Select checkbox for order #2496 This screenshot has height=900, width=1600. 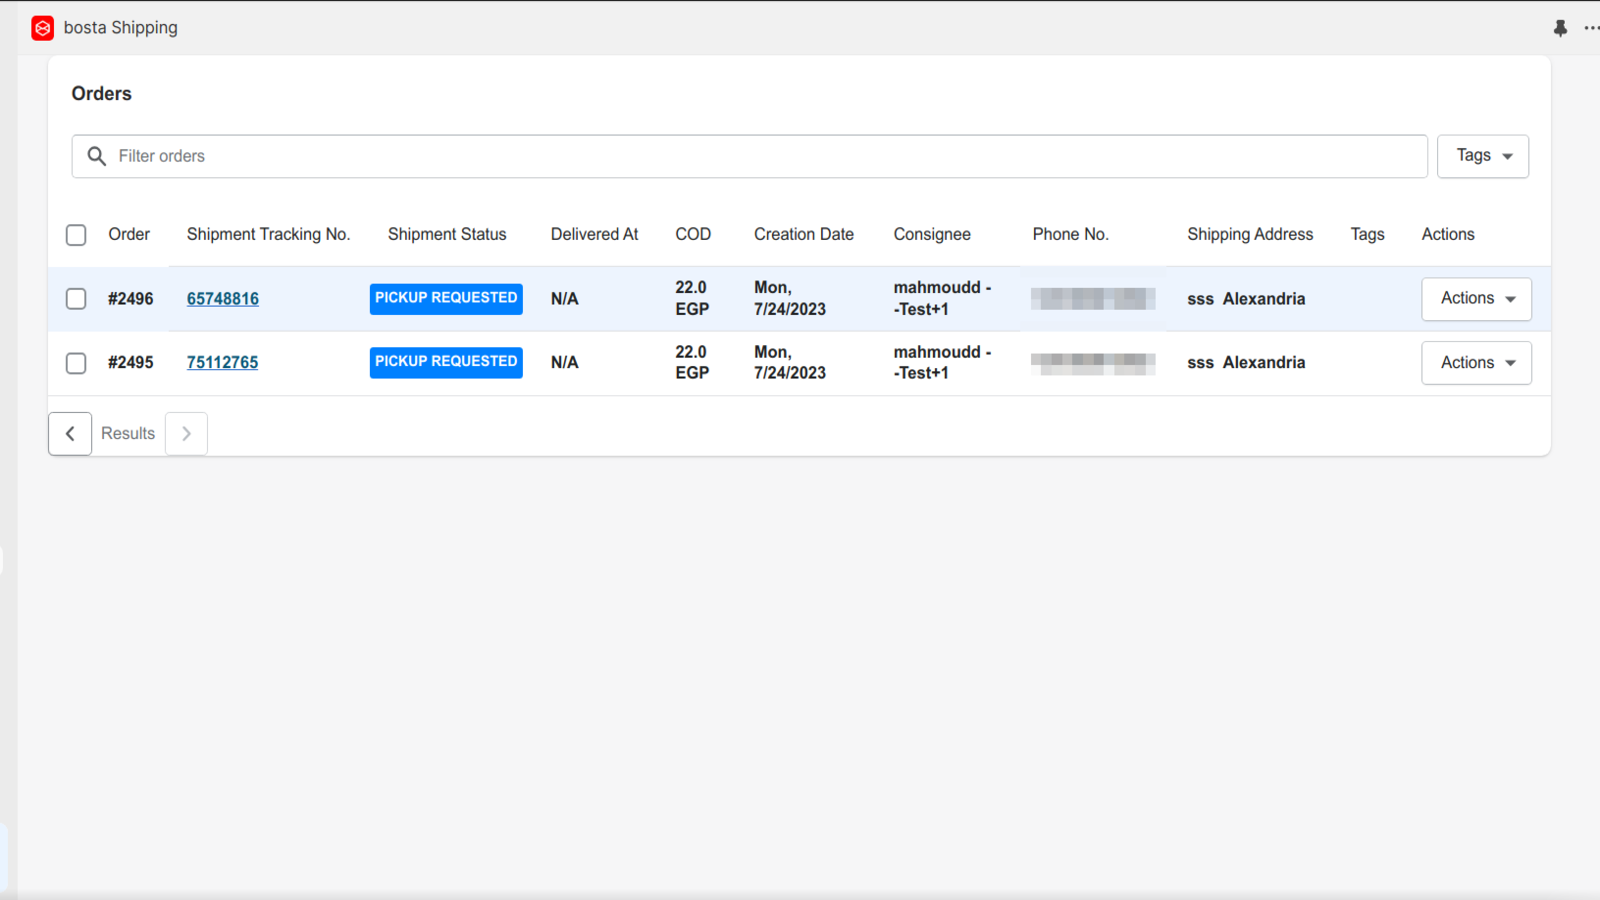coord(76,299)
